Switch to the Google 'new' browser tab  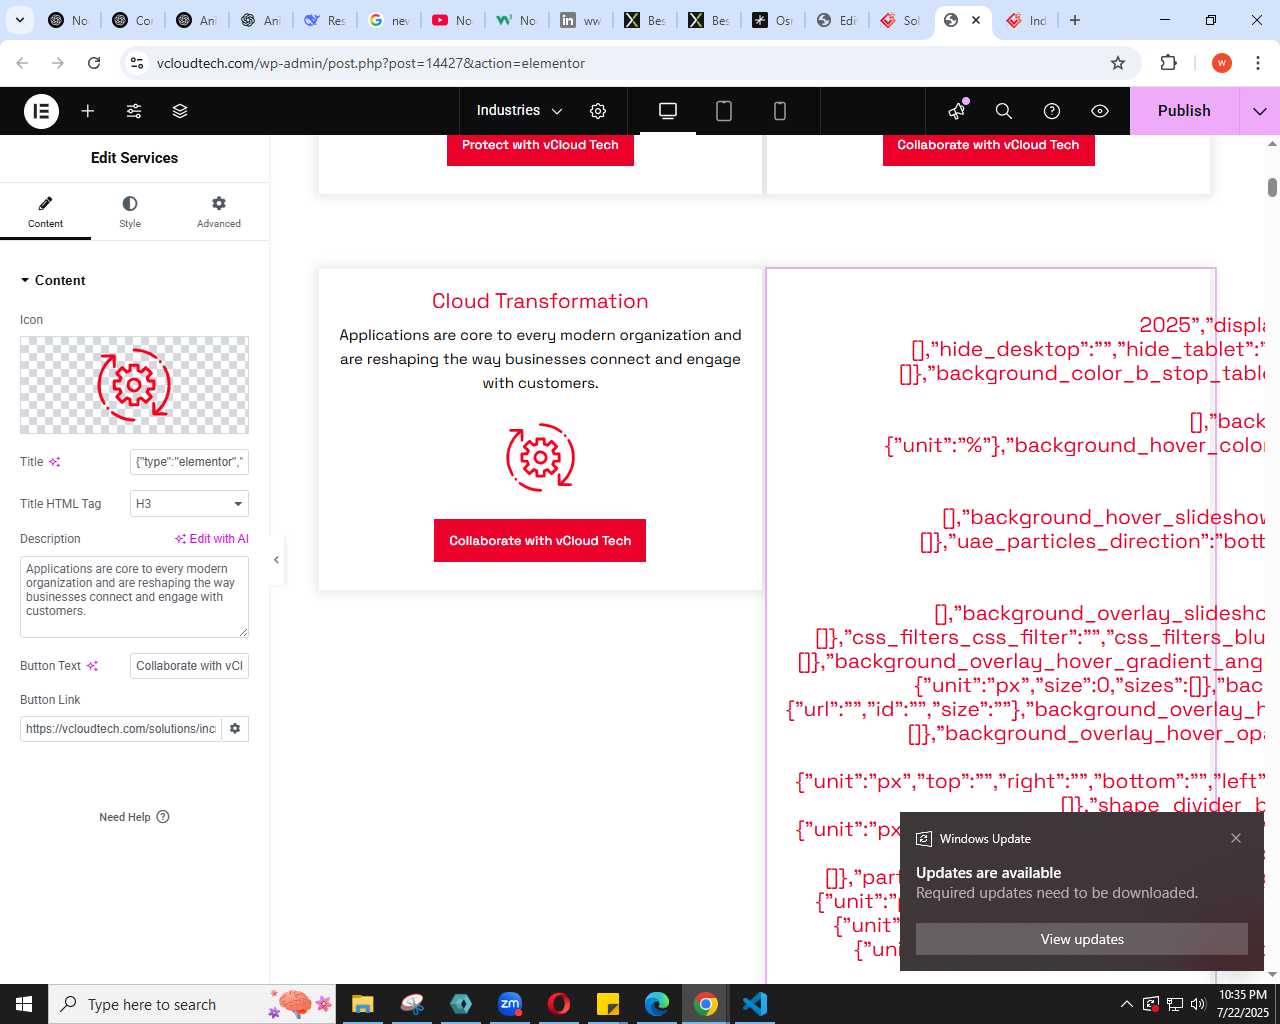(x=389, y=20)
